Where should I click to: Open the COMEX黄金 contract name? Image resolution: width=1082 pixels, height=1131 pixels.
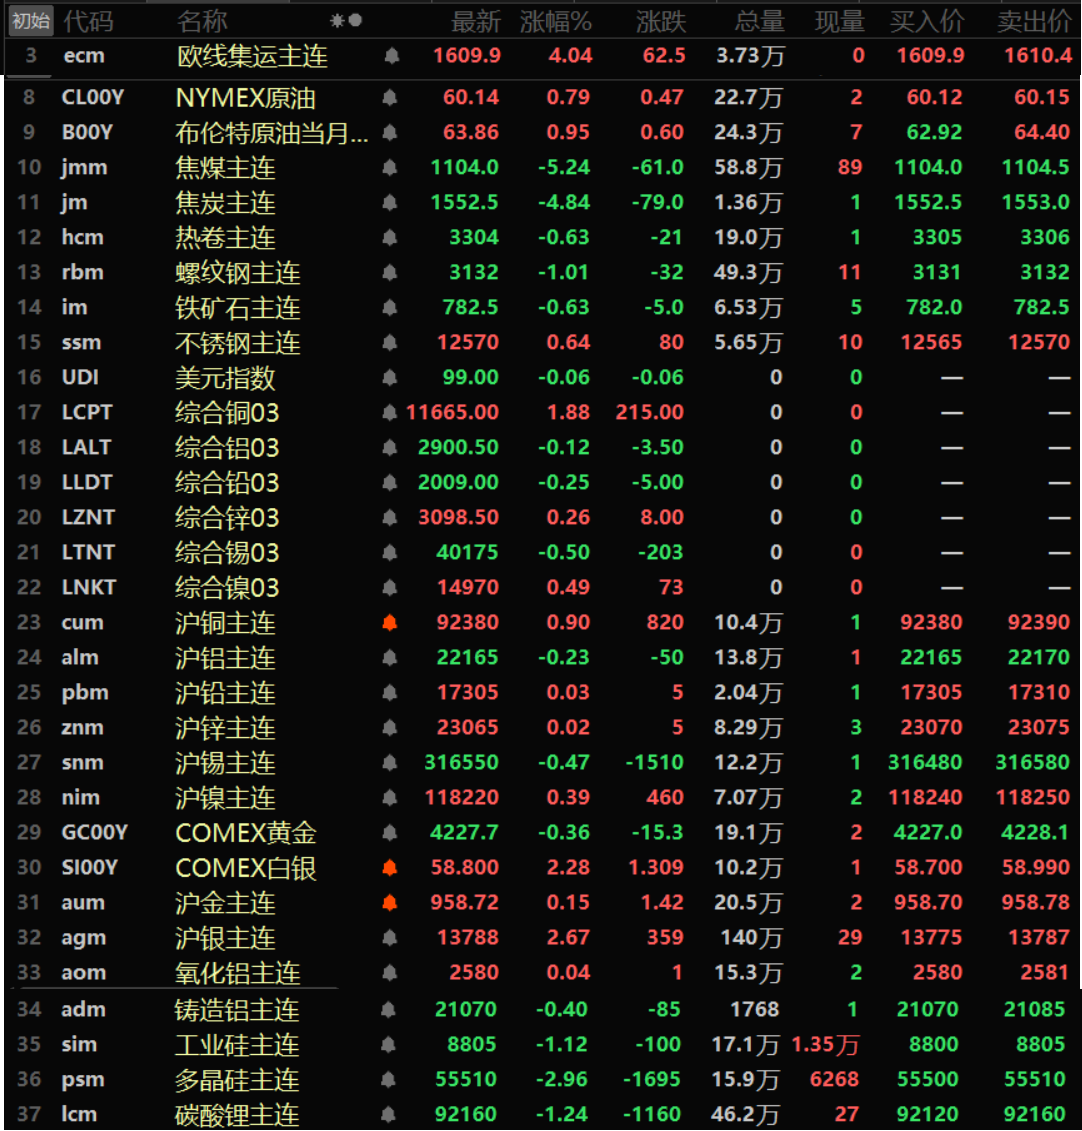click(246, 832)
